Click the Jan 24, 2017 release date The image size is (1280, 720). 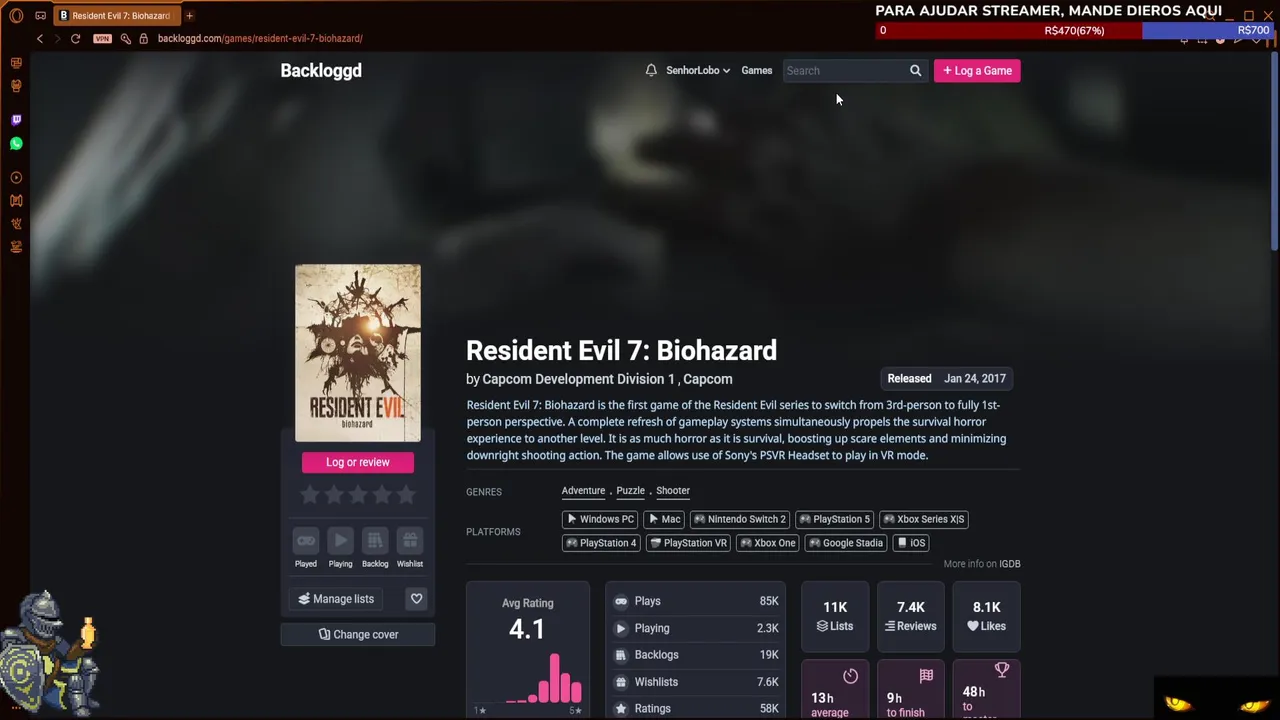975,379
